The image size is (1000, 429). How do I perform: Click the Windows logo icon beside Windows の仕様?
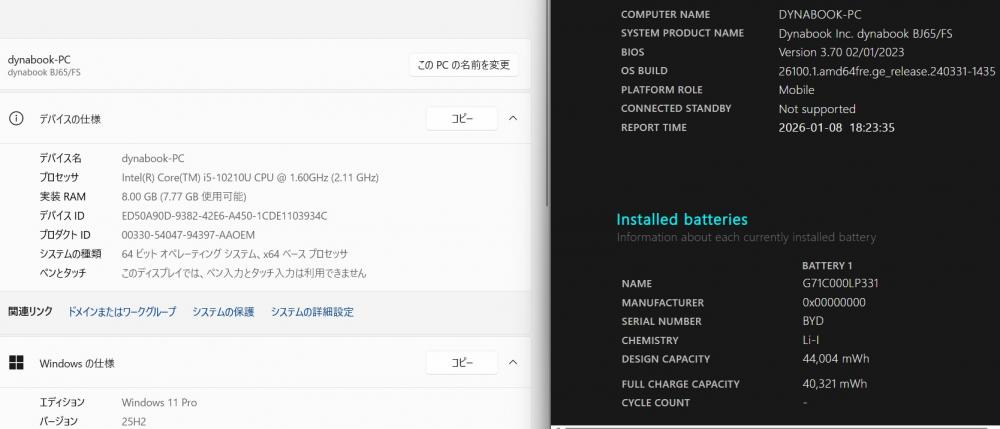tap(16, 363)
